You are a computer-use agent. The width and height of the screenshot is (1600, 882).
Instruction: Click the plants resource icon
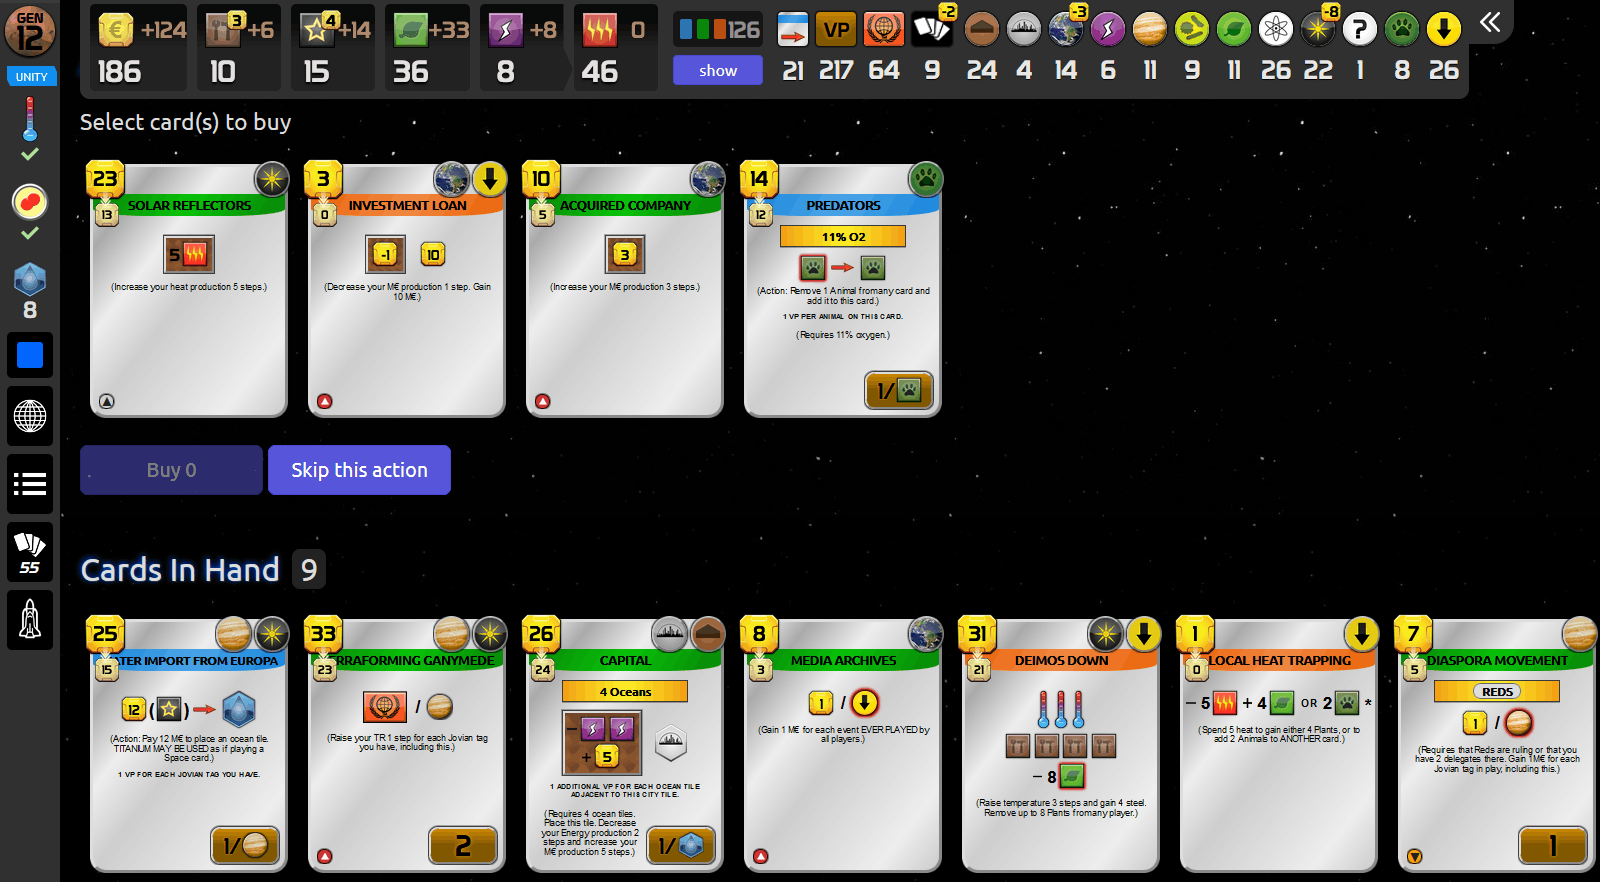[x=410, y=30]
